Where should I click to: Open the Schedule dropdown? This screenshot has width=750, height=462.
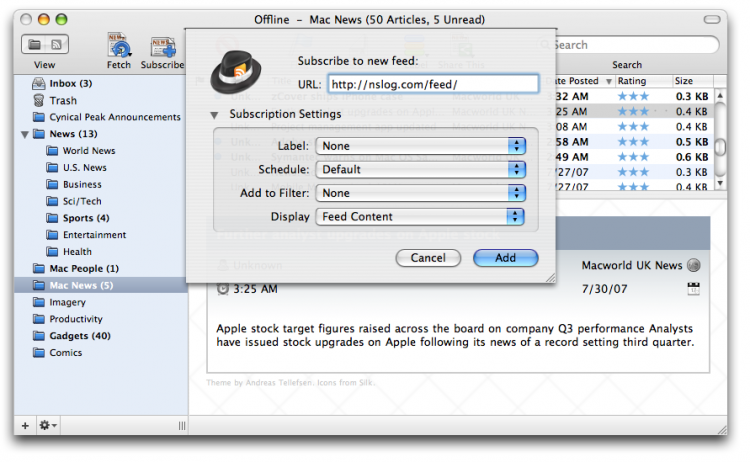click(x=421, y=169)
